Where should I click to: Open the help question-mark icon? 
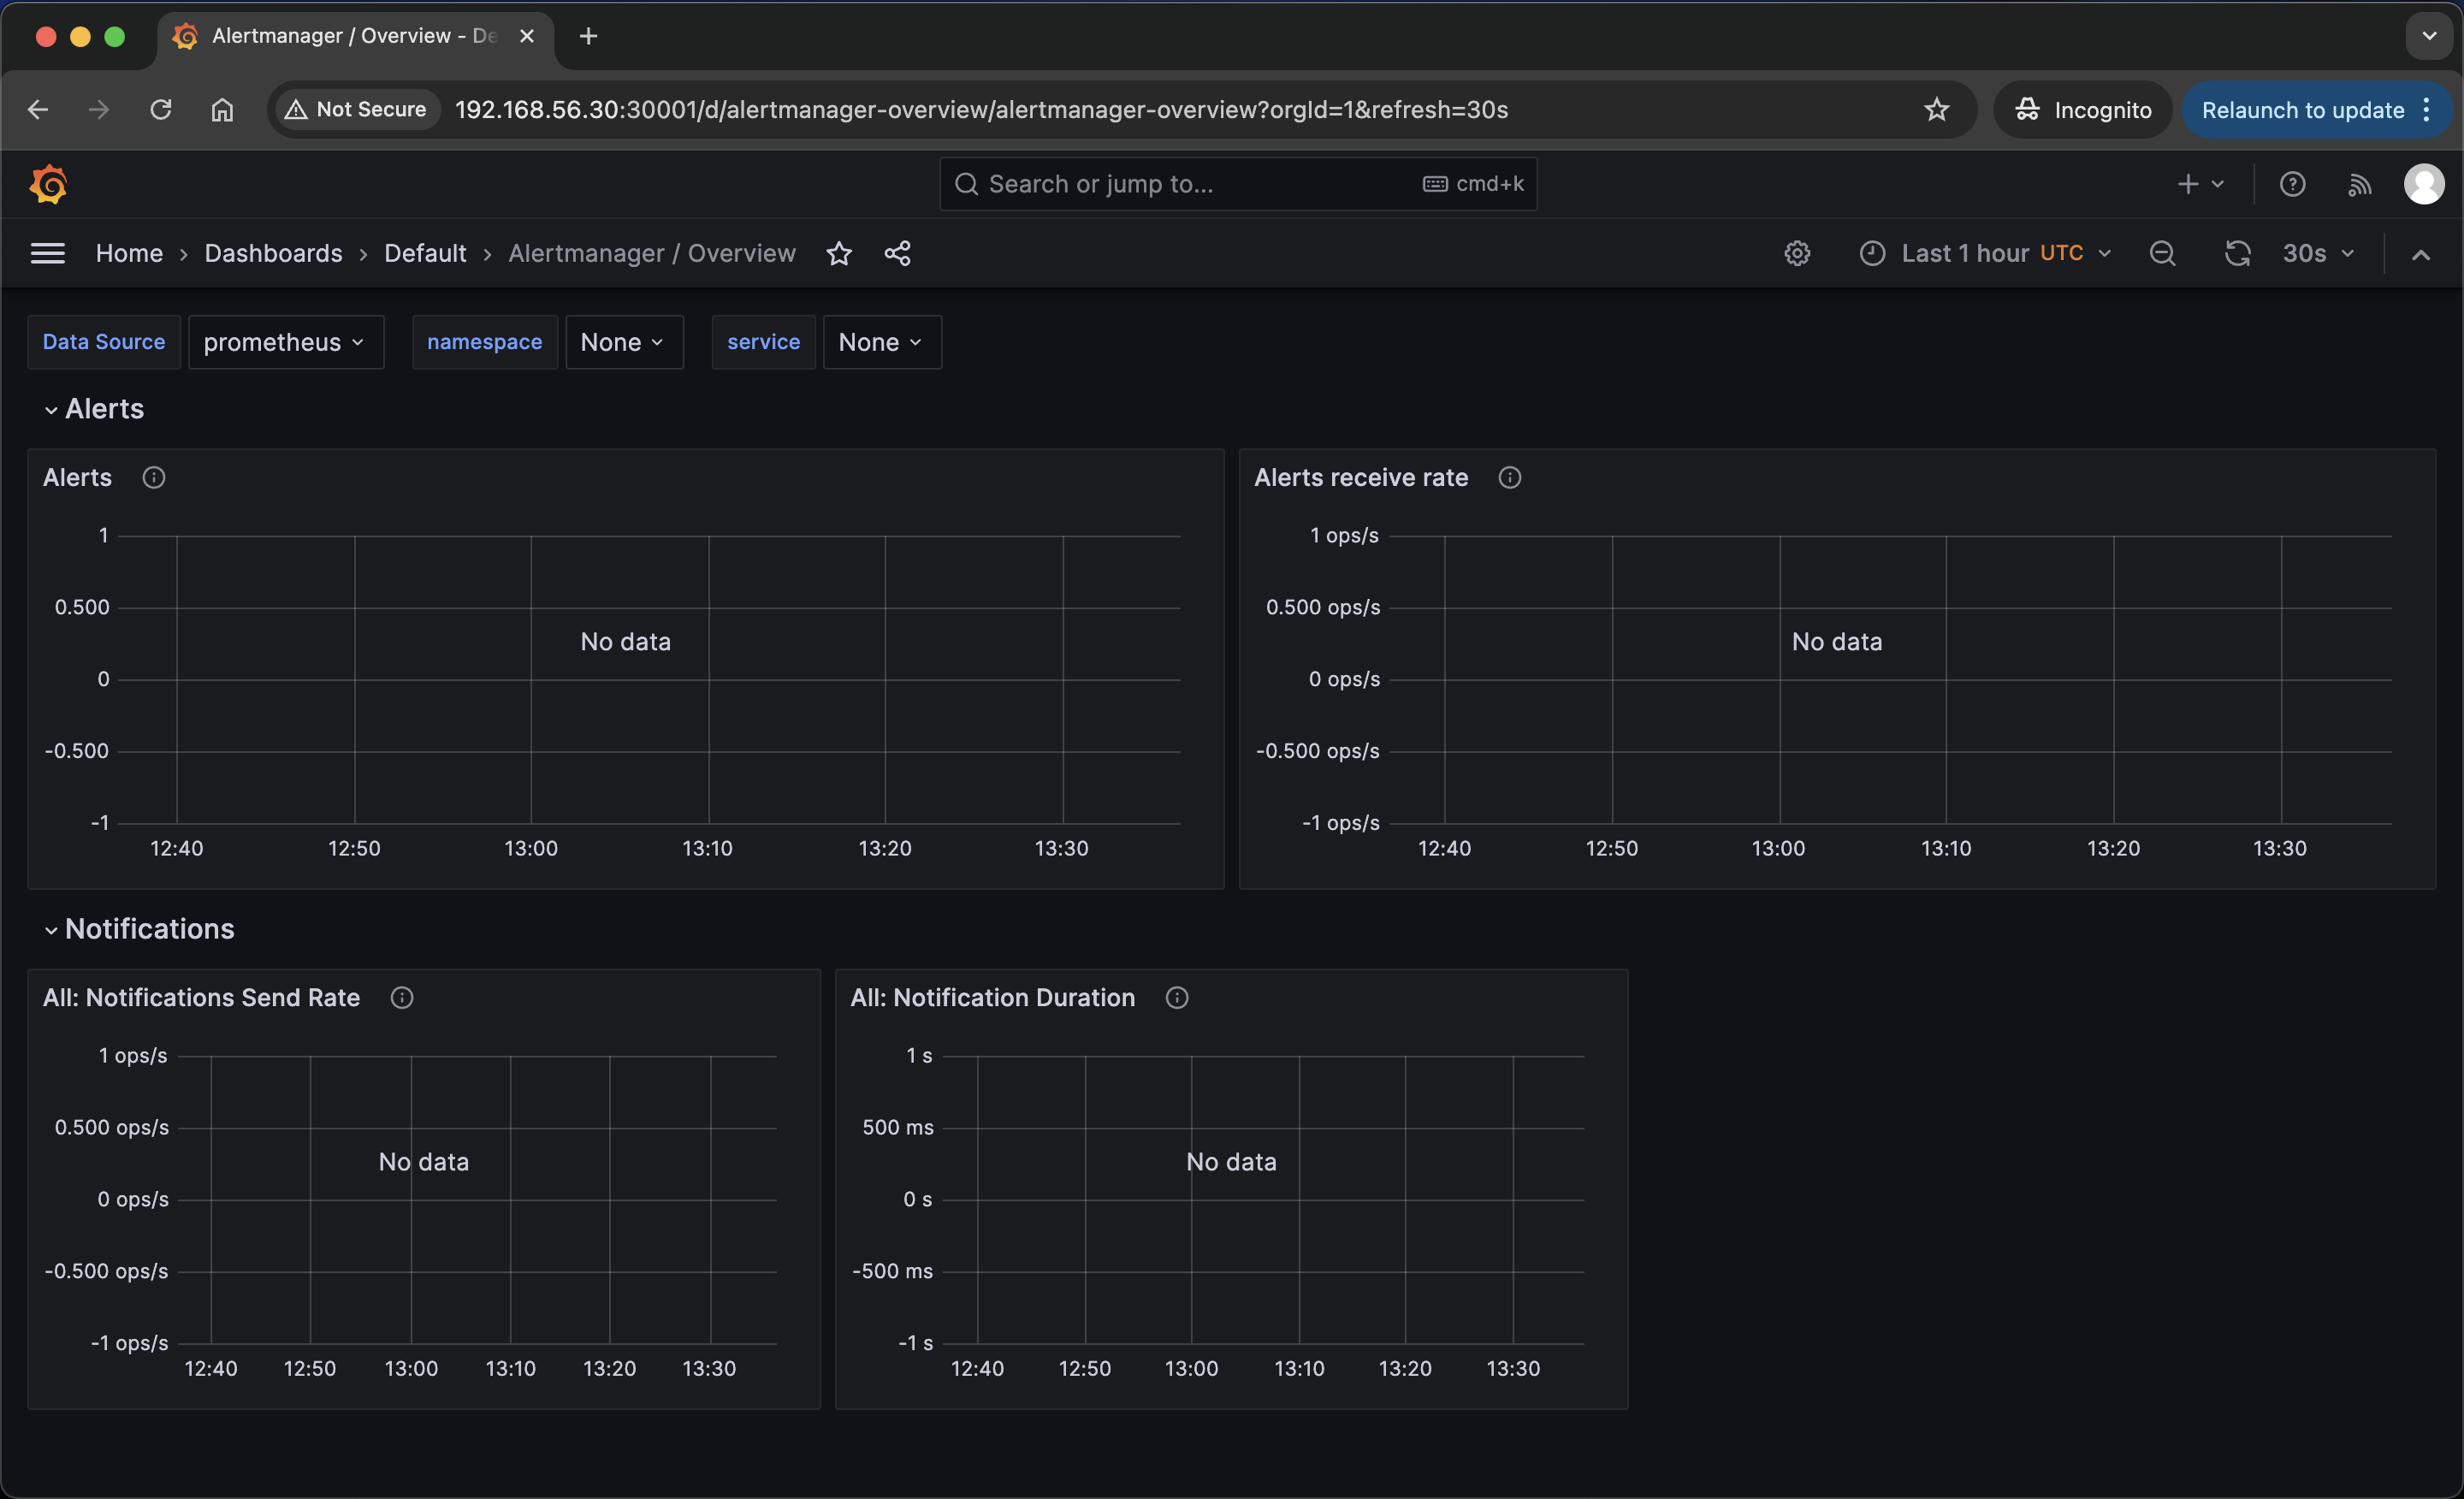tap(2292, 184)
